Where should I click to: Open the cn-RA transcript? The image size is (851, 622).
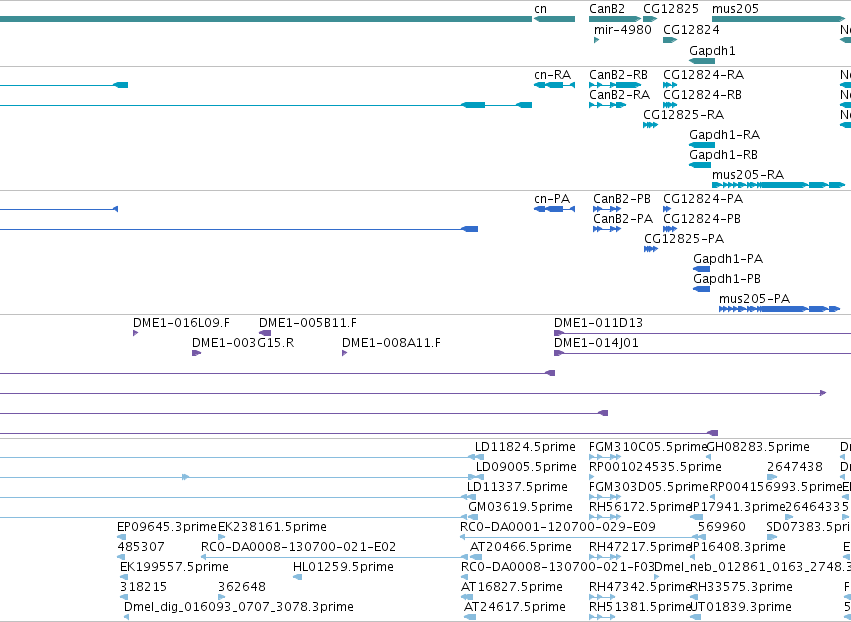(552, 75)
